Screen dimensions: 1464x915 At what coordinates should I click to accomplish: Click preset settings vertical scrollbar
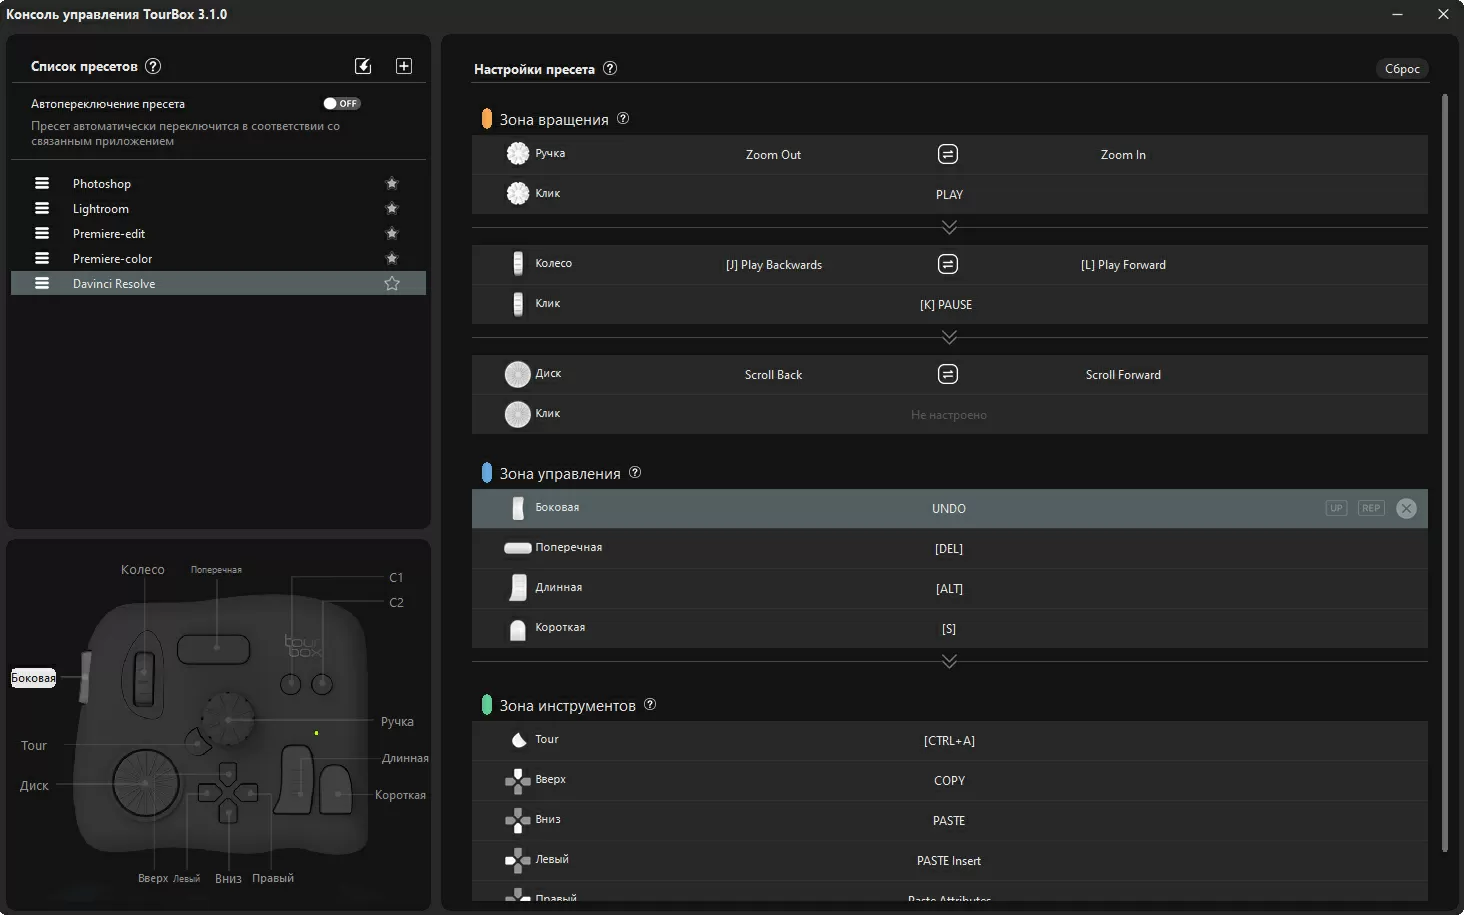tap(1444, 472)
